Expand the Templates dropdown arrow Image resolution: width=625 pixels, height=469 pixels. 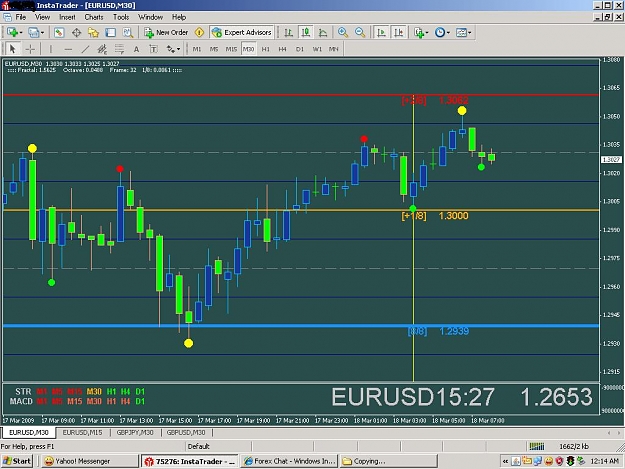pos(469,33)
